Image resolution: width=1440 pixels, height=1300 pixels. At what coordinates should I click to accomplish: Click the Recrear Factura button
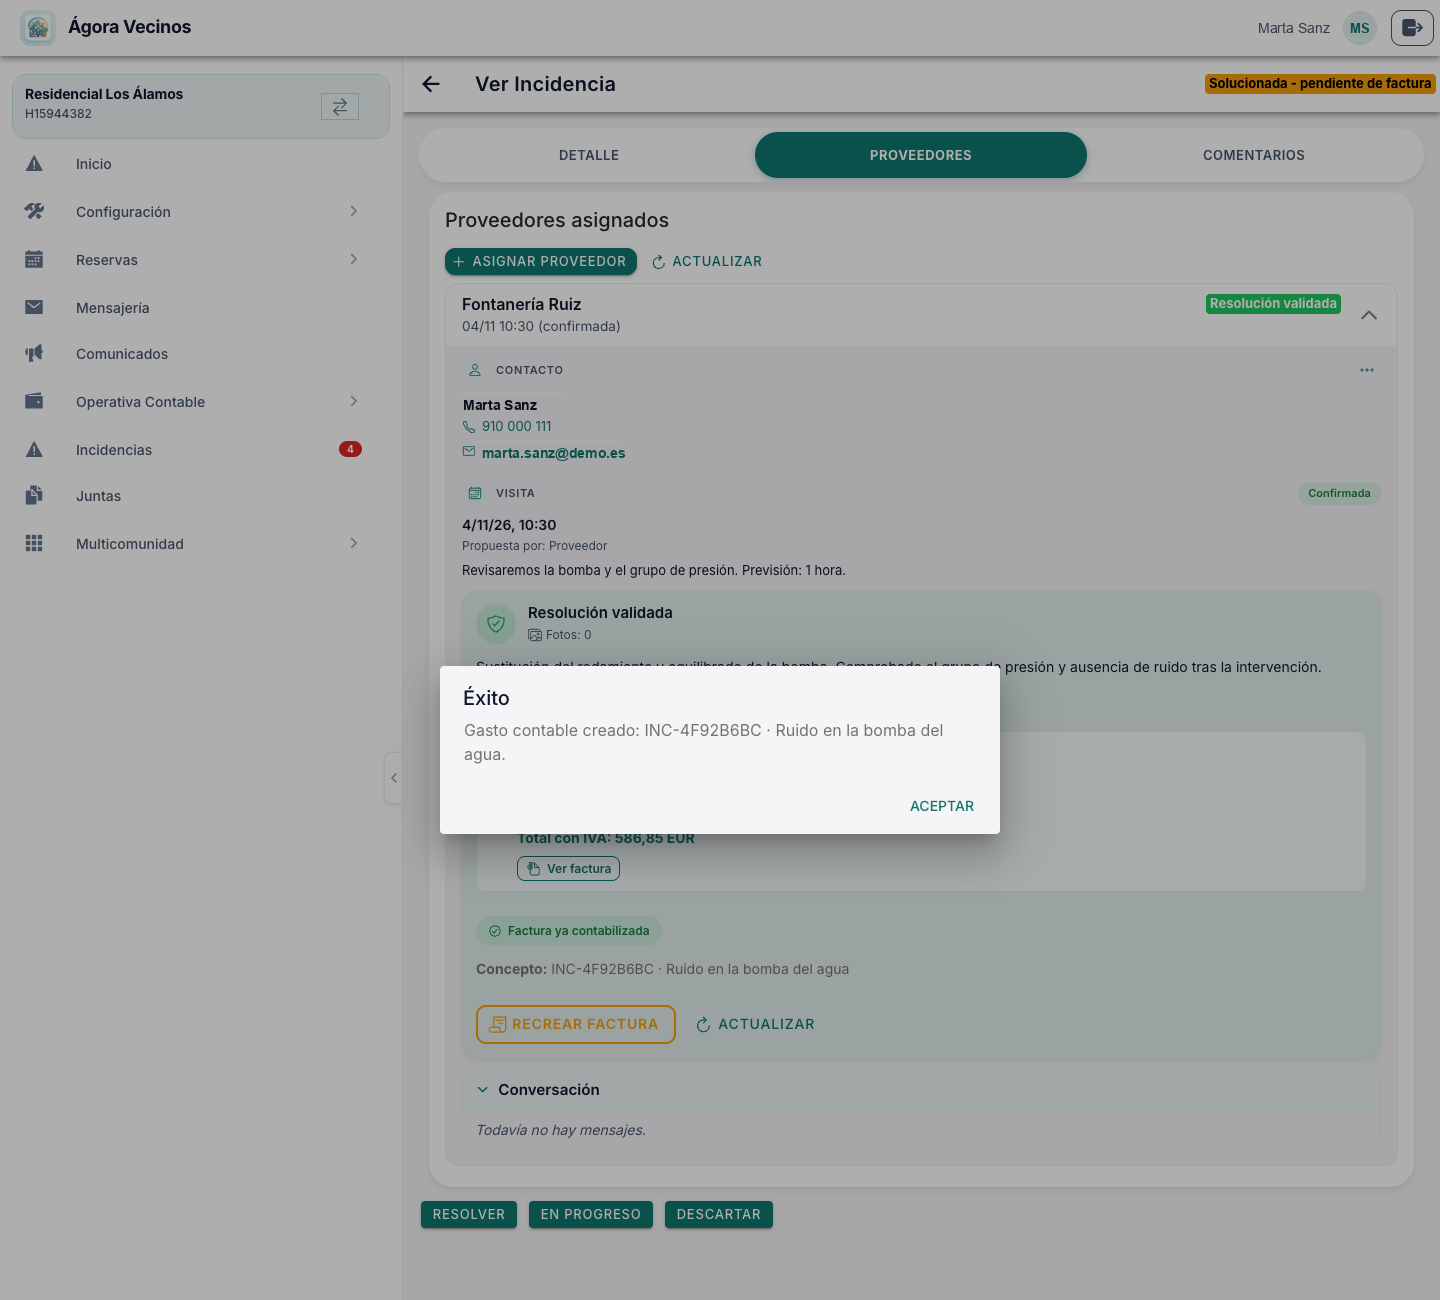coord(576,1024)
